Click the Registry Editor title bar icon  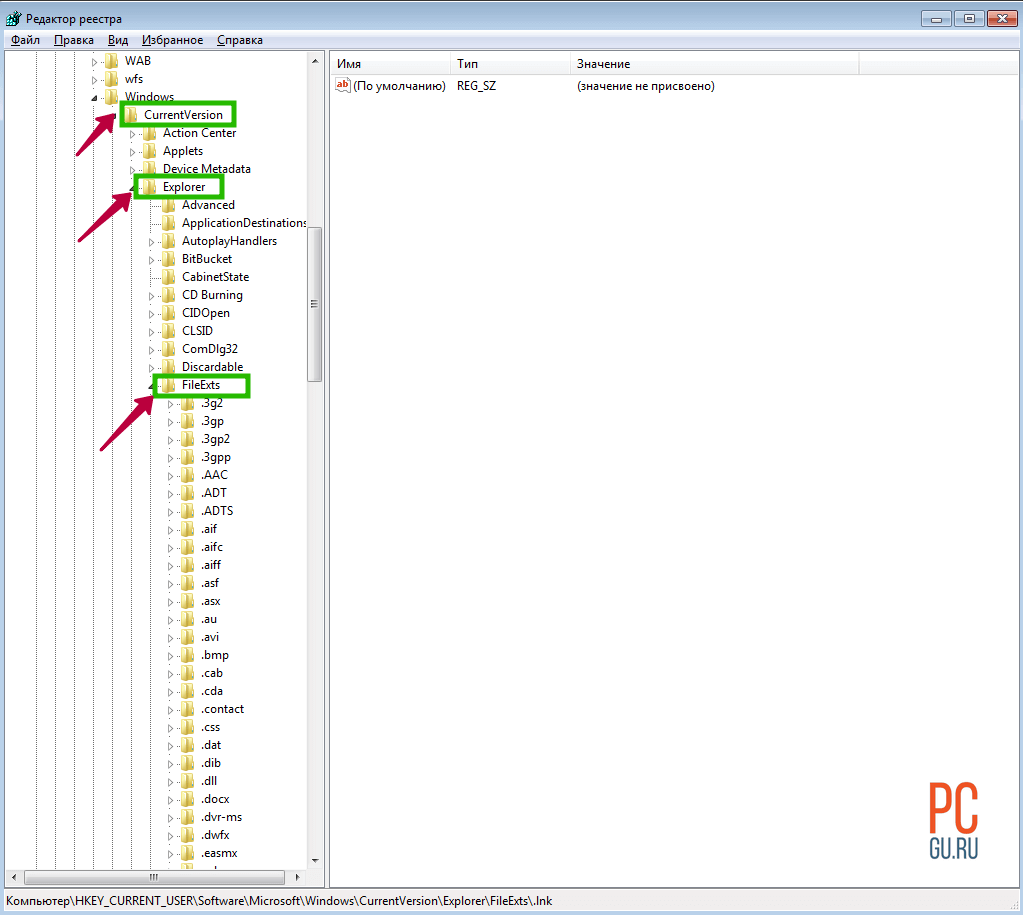pos(13,18)
